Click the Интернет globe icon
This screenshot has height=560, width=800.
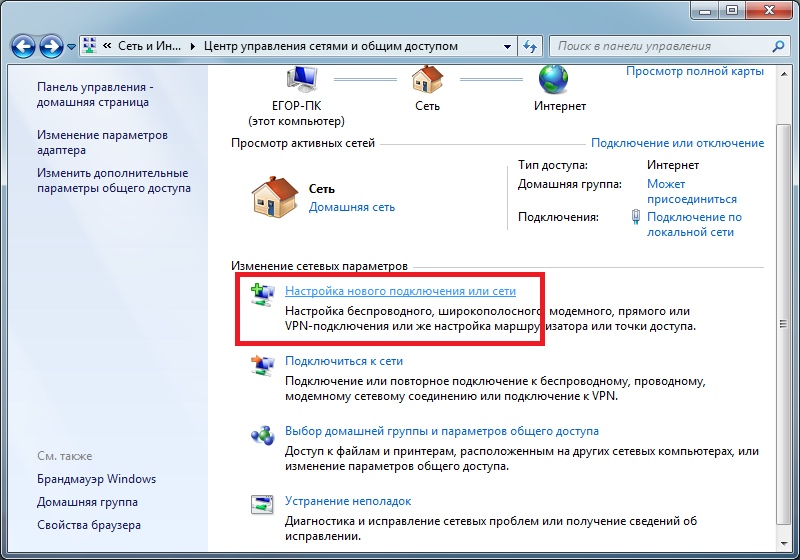(x=553, y=80)
